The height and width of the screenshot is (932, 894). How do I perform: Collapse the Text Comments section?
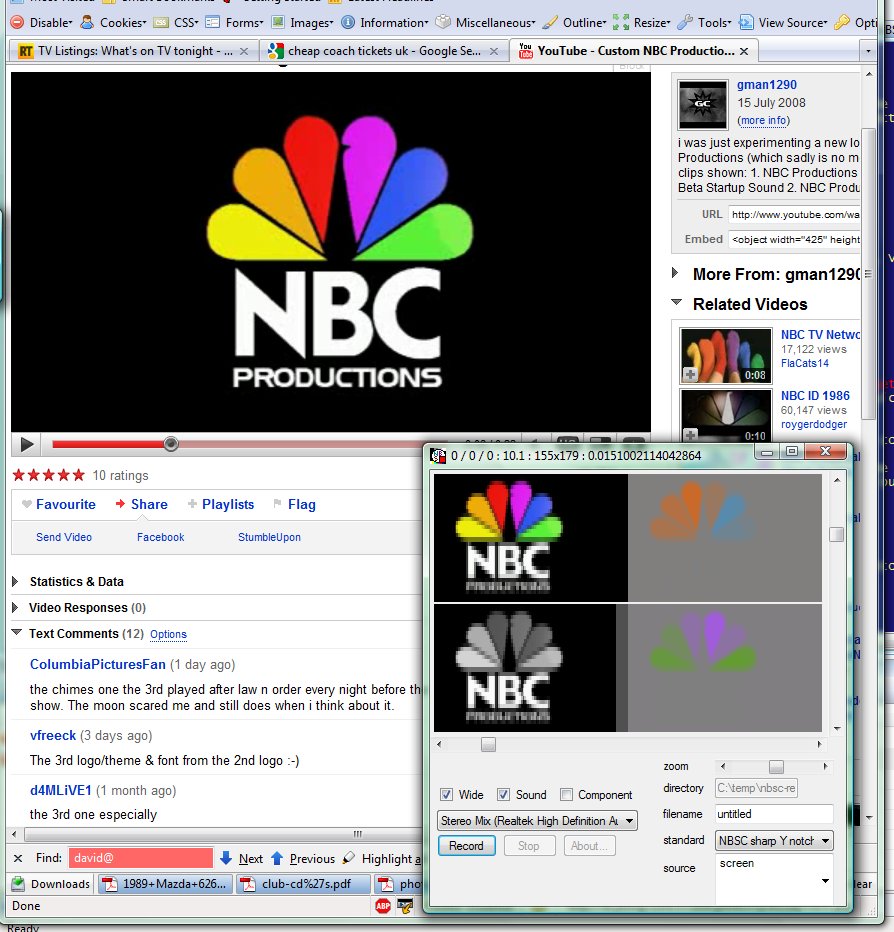(x=17, y=633)
